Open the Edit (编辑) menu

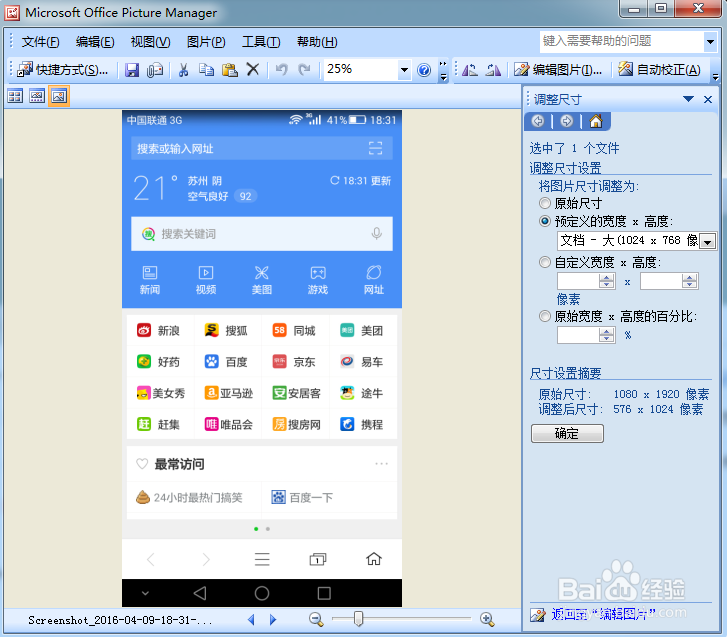tap(95, 42)
